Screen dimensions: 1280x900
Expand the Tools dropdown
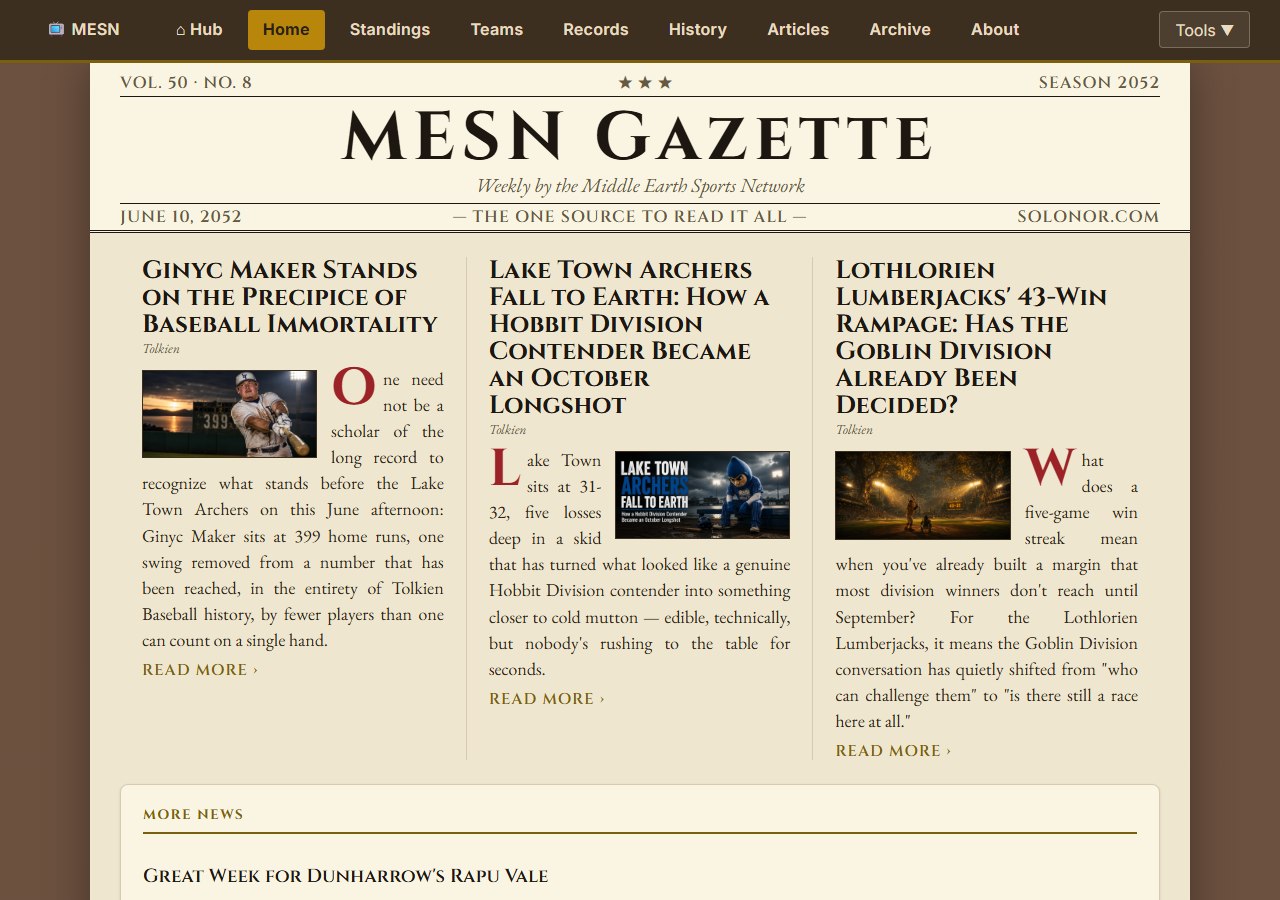point(1204,30)
